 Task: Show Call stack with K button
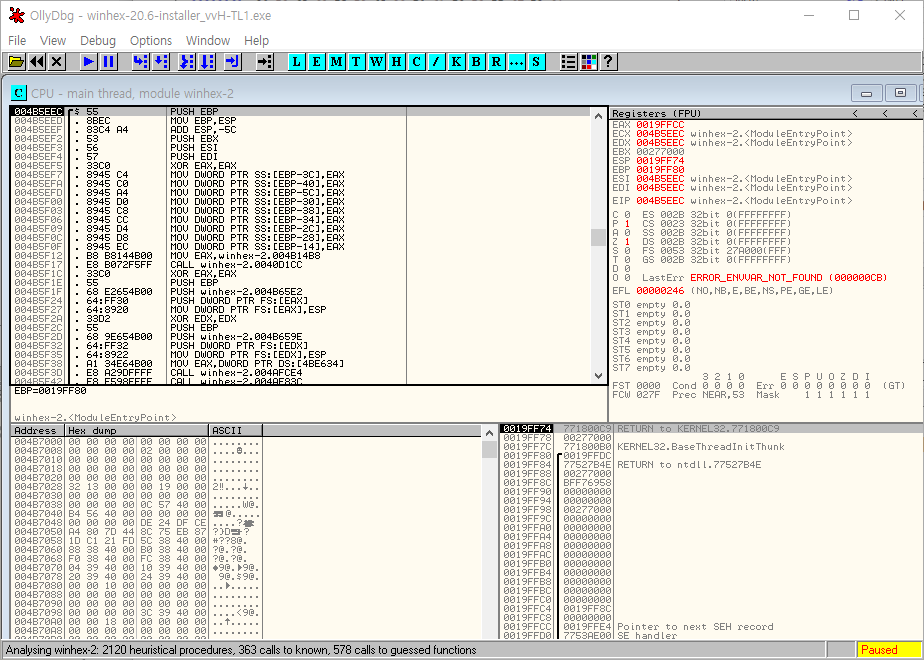point(457,61)
